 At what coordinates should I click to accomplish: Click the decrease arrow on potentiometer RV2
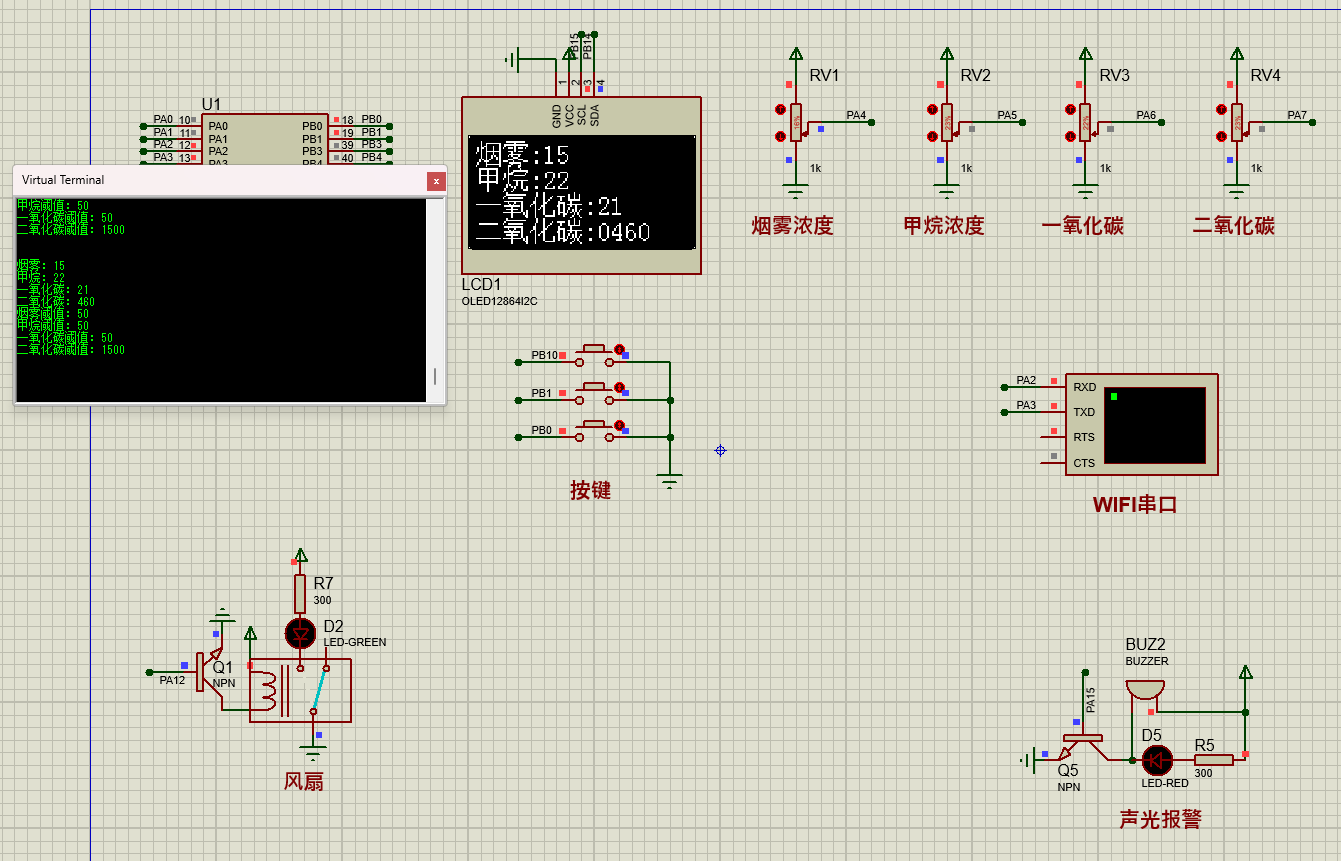pyautogui.click(x=932, y=136)
